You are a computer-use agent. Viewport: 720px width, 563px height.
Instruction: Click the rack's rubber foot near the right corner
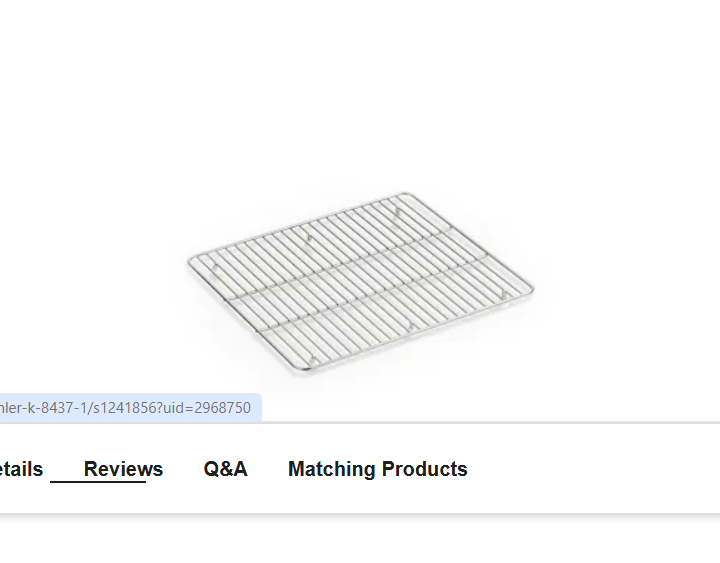click(504, 294)
